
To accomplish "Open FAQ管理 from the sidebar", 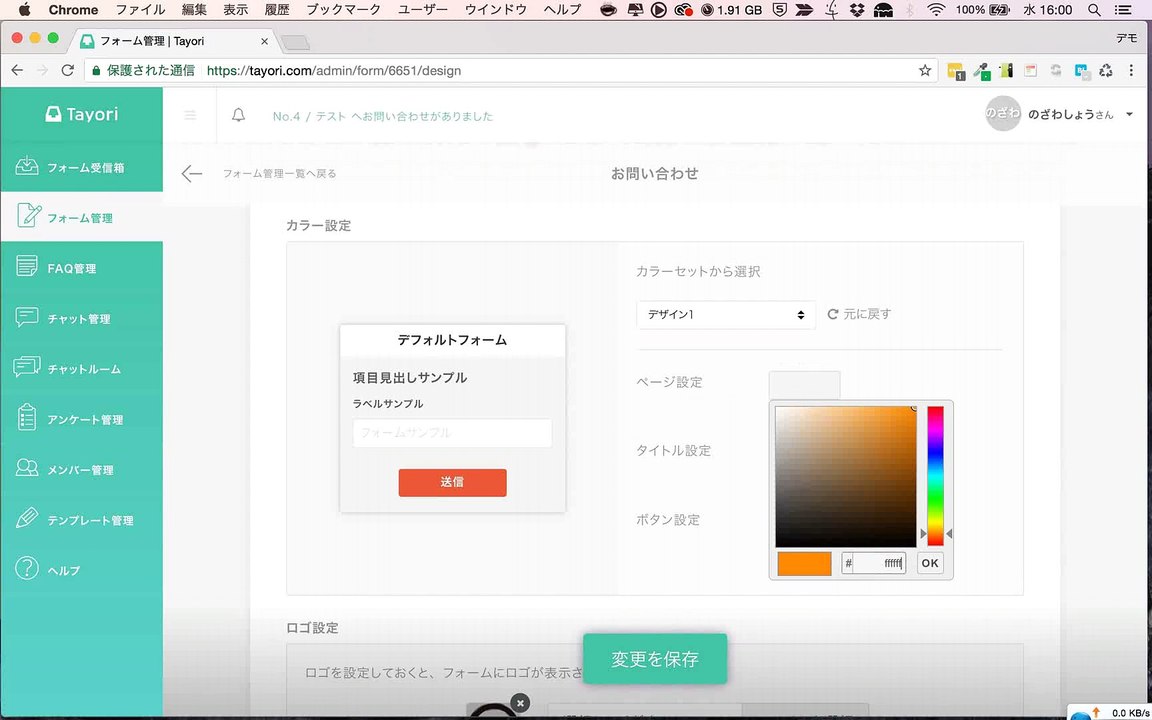I will [x=81, y=268].
